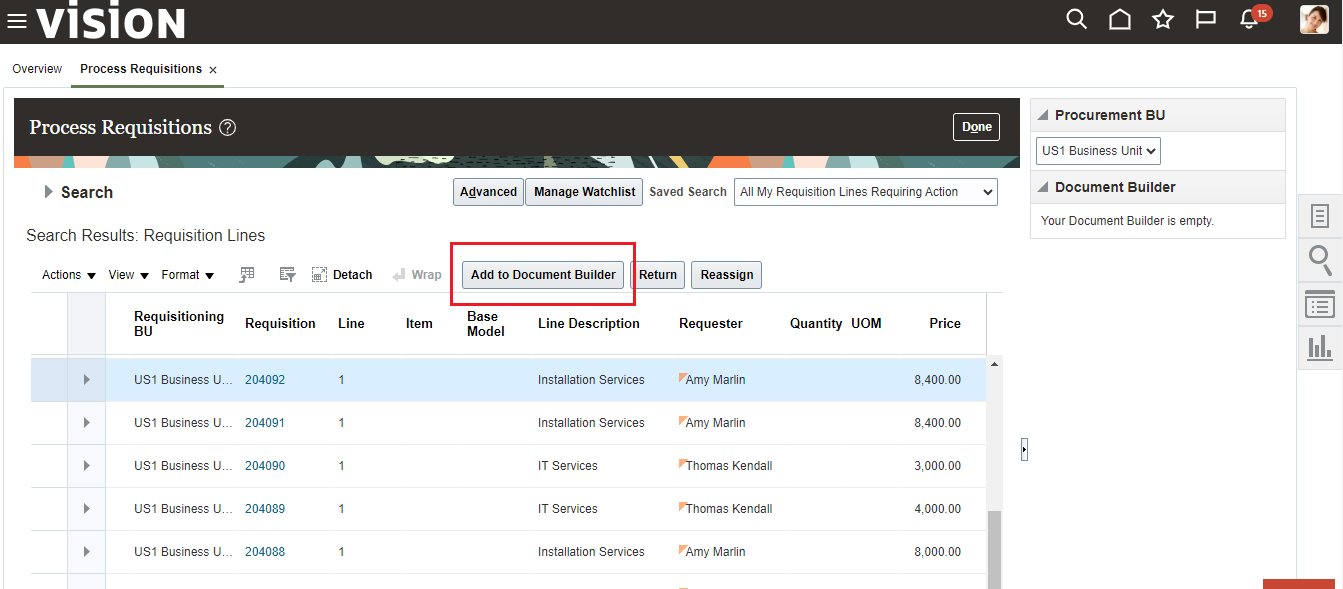Open the Watchlist flag icon

pyautogui.click(x=1206, y=20)
